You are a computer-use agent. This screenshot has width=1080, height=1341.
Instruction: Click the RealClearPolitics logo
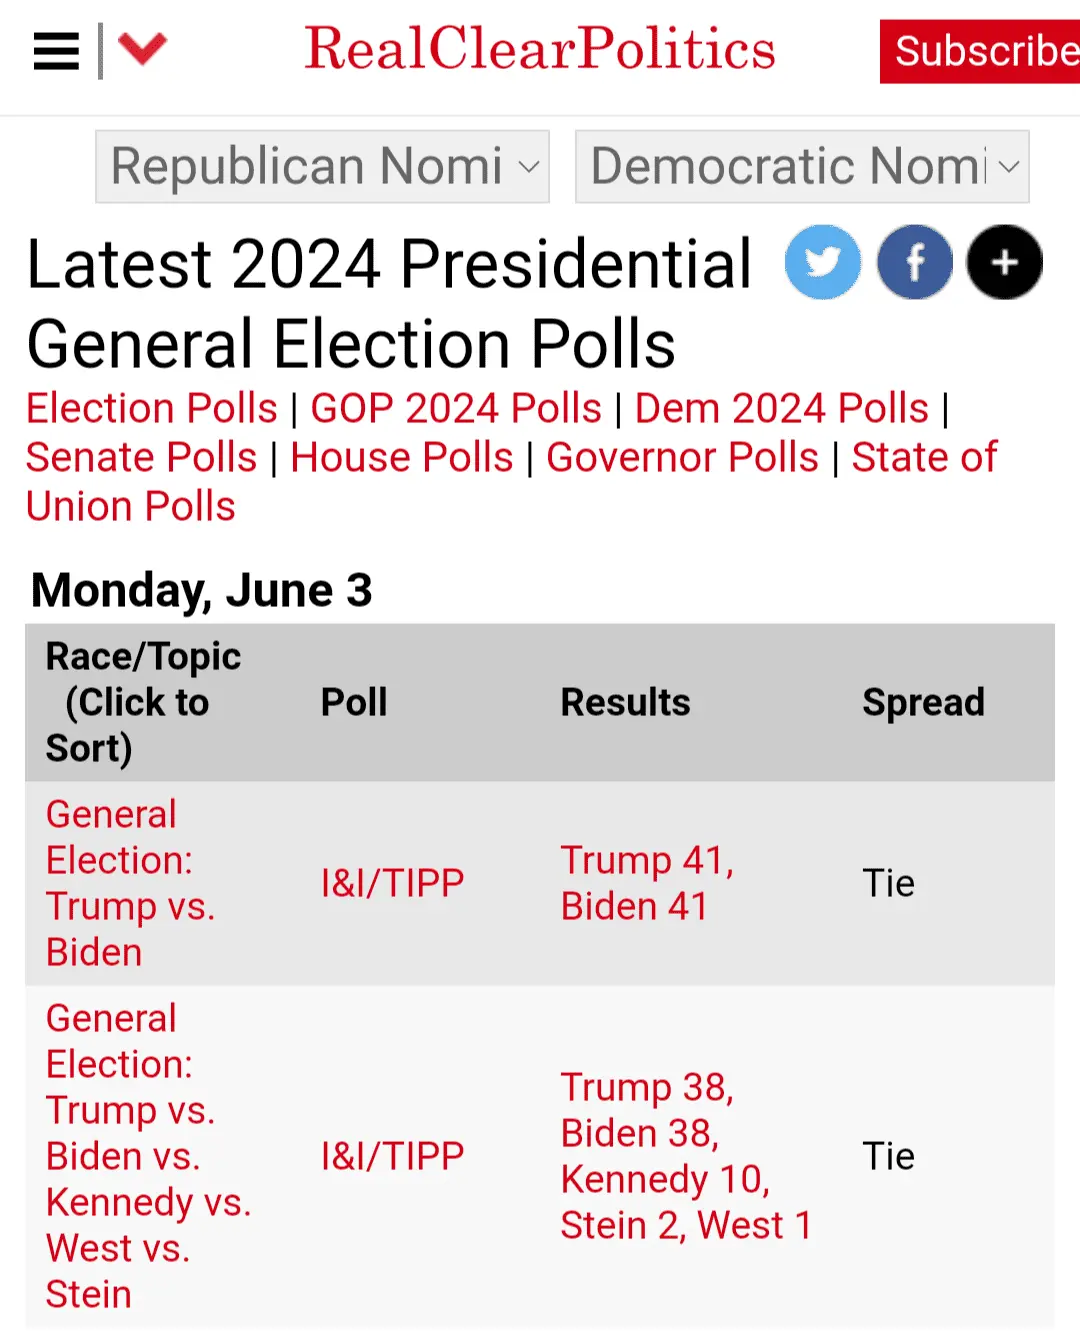click(540, 50)
